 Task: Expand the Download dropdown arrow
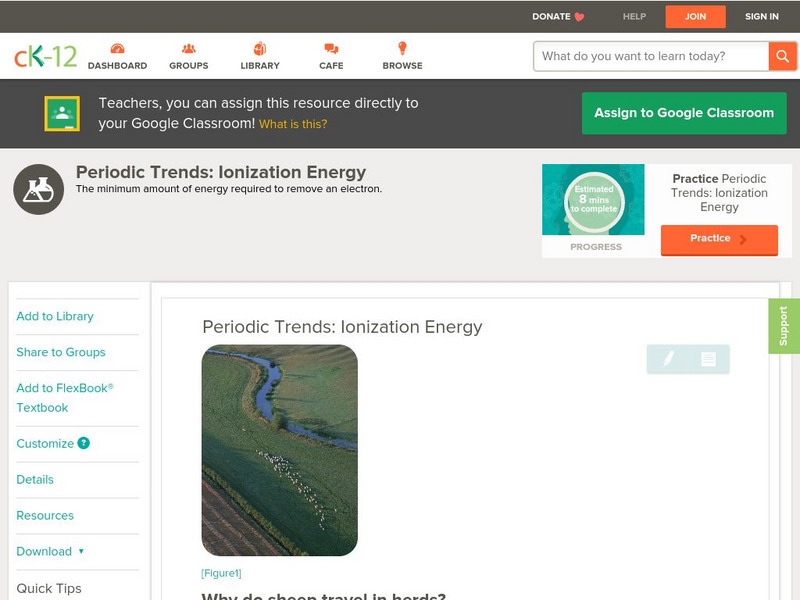(x=81, y=551)
